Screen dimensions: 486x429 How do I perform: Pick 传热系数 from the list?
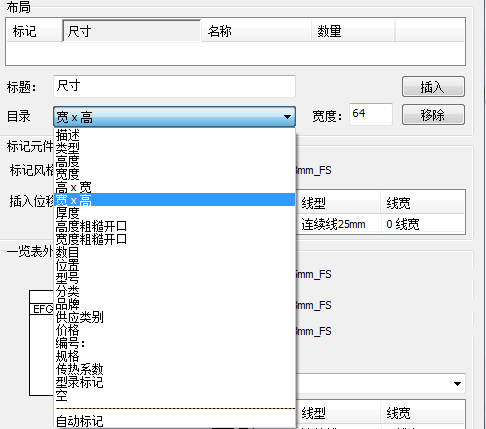[x=174, y=369]
